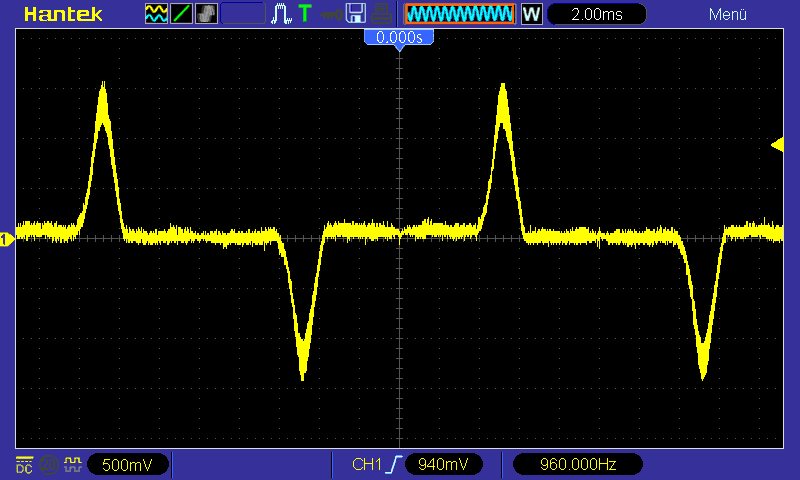Screen dimensions: 800x480
Task: Click the 940mV trigger level readout
Action: pos(443,464)
